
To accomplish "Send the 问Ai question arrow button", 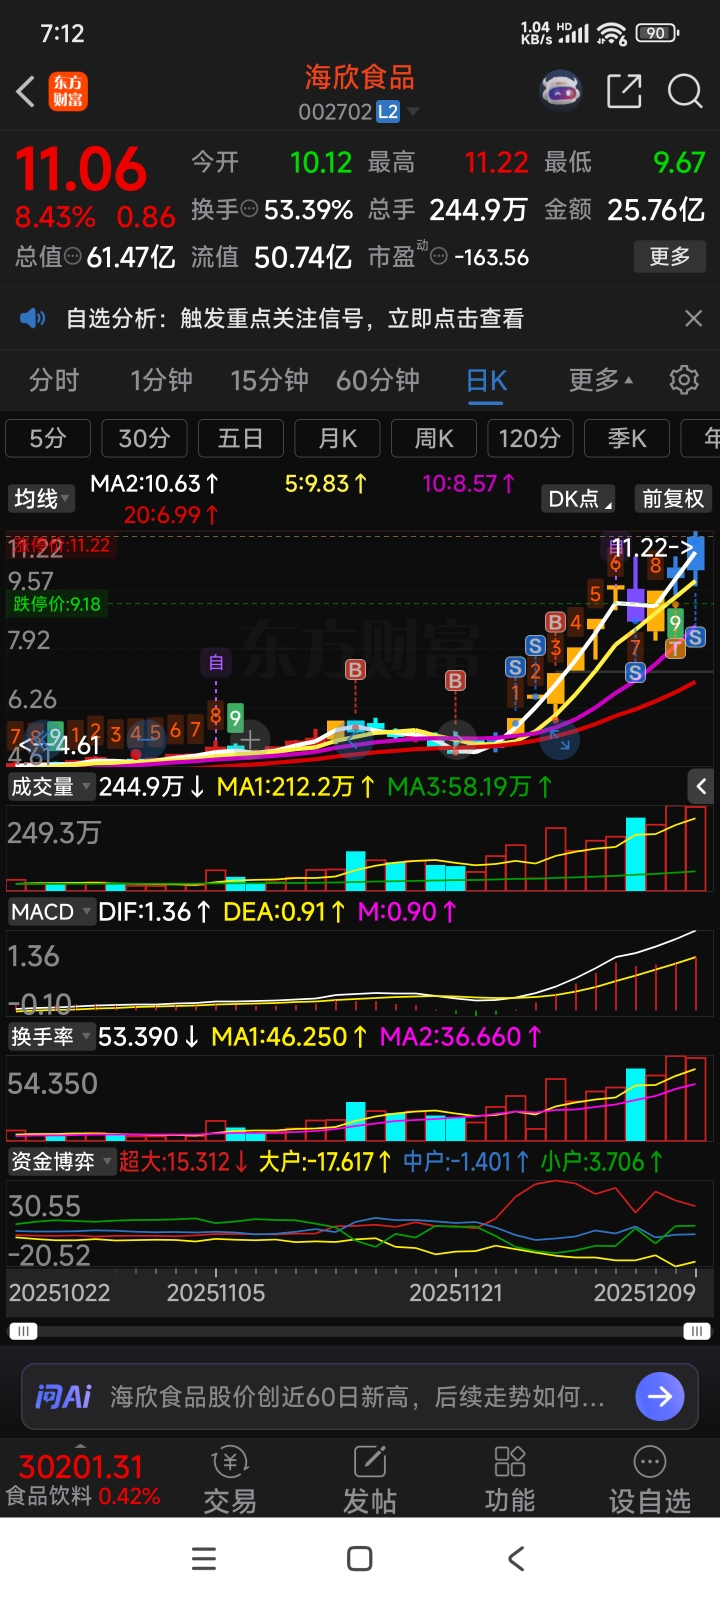I will coord(660,1396).
